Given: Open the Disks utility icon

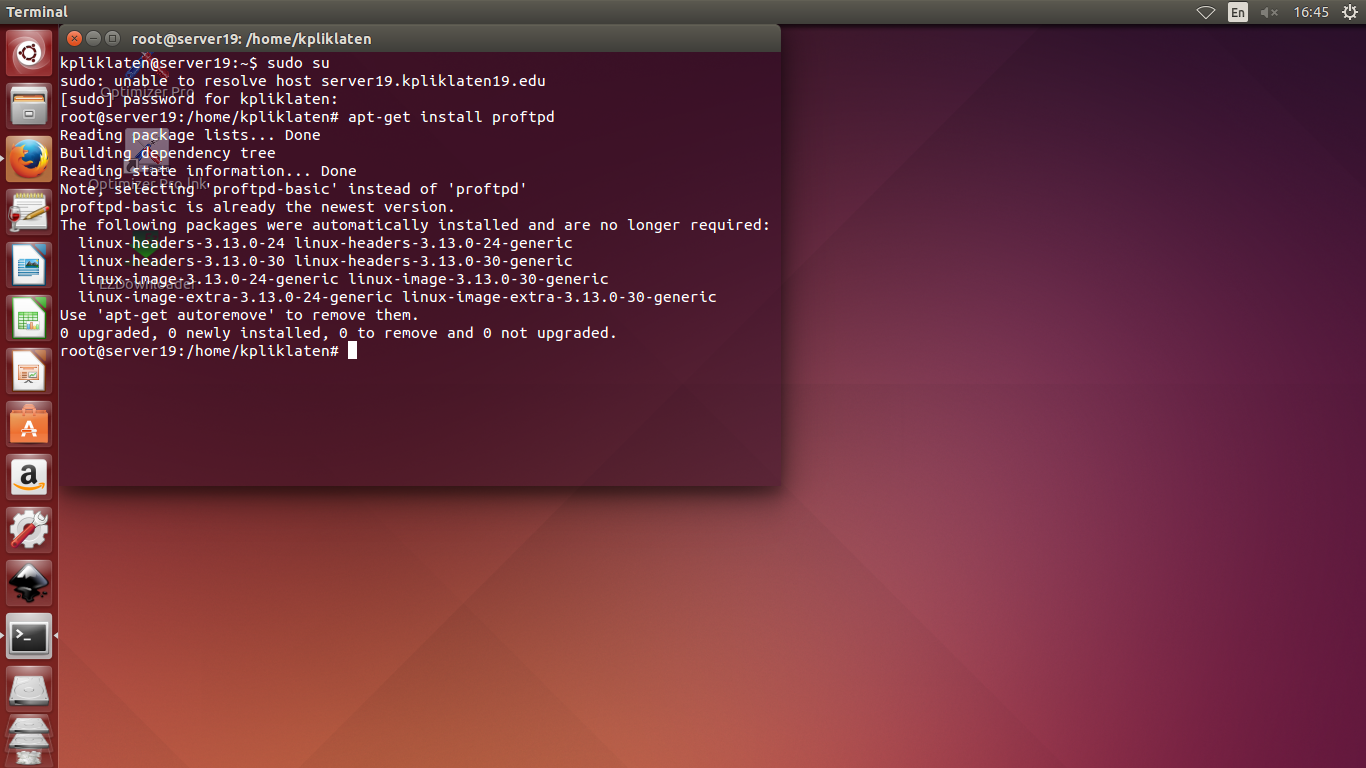Looking at the screenshot, I should point(28,689).
